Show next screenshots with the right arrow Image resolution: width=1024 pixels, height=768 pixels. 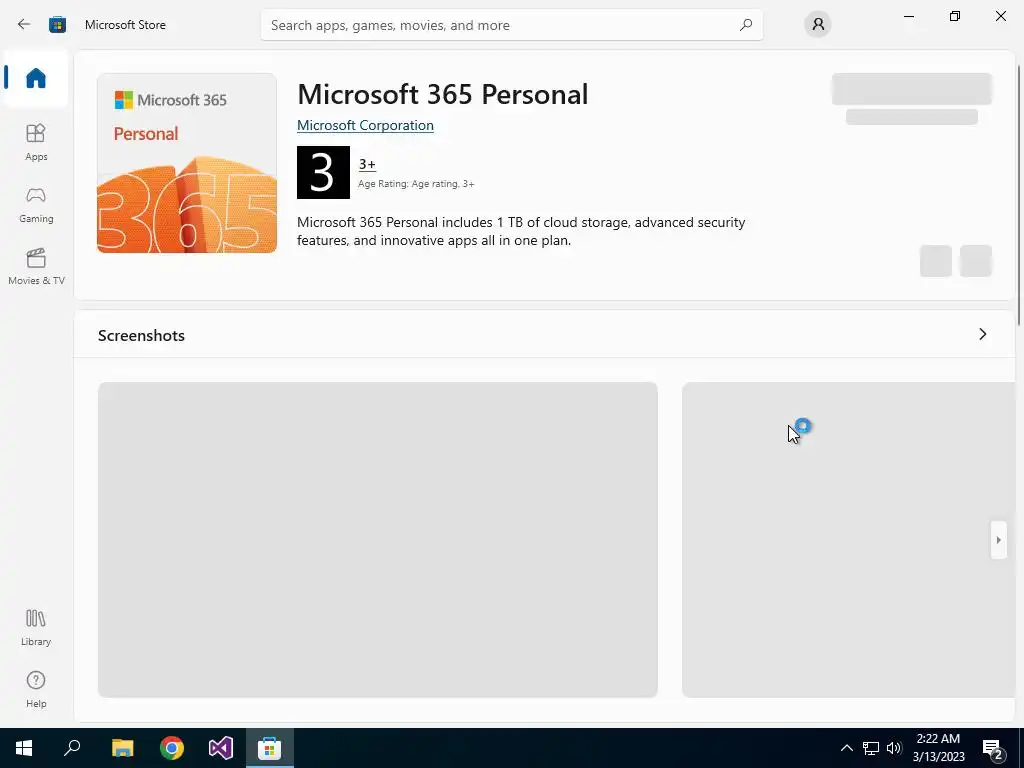[x=999, y=540]
